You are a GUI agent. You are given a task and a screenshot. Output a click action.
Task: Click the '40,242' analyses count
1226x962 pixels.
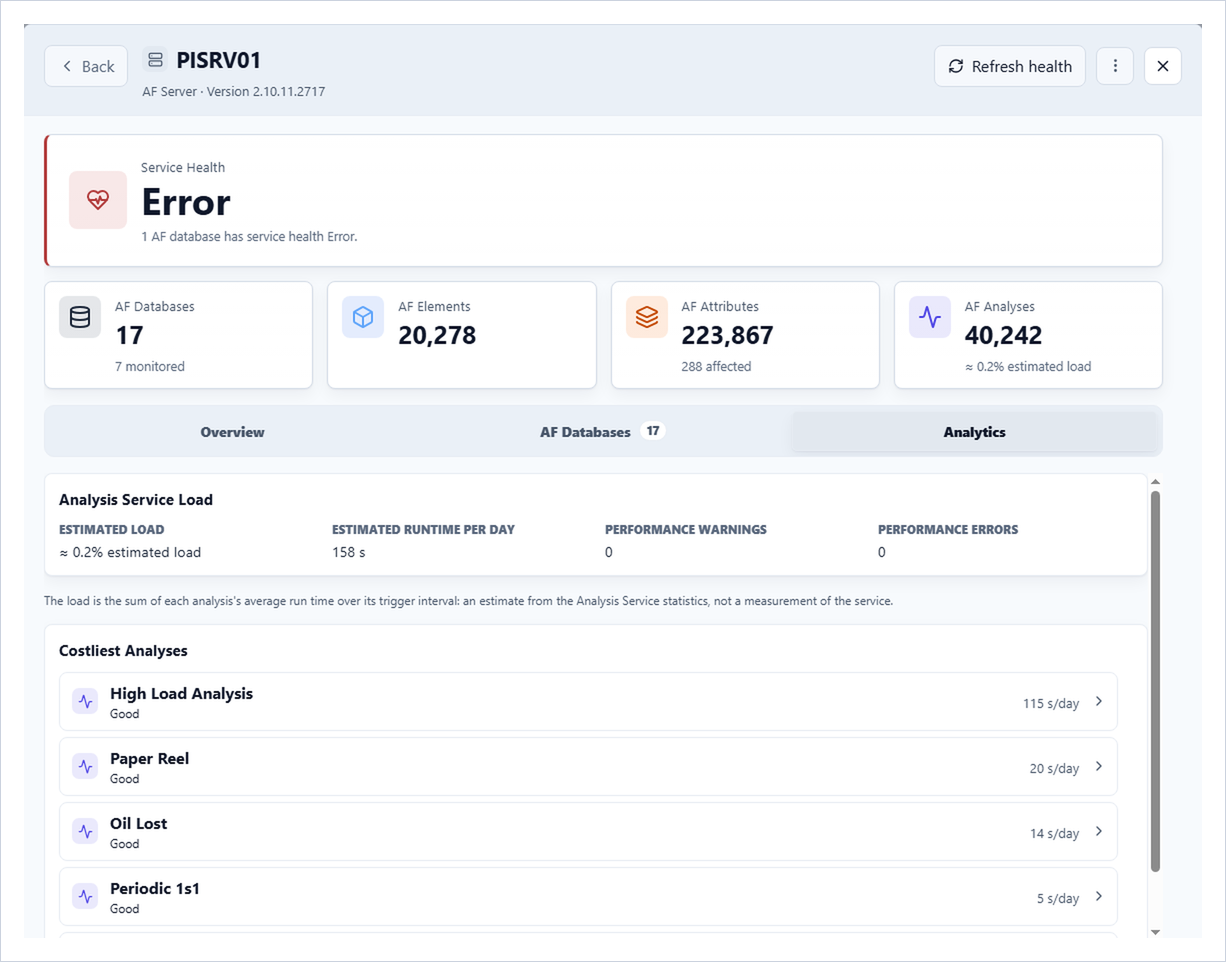tap(1004, 336)
